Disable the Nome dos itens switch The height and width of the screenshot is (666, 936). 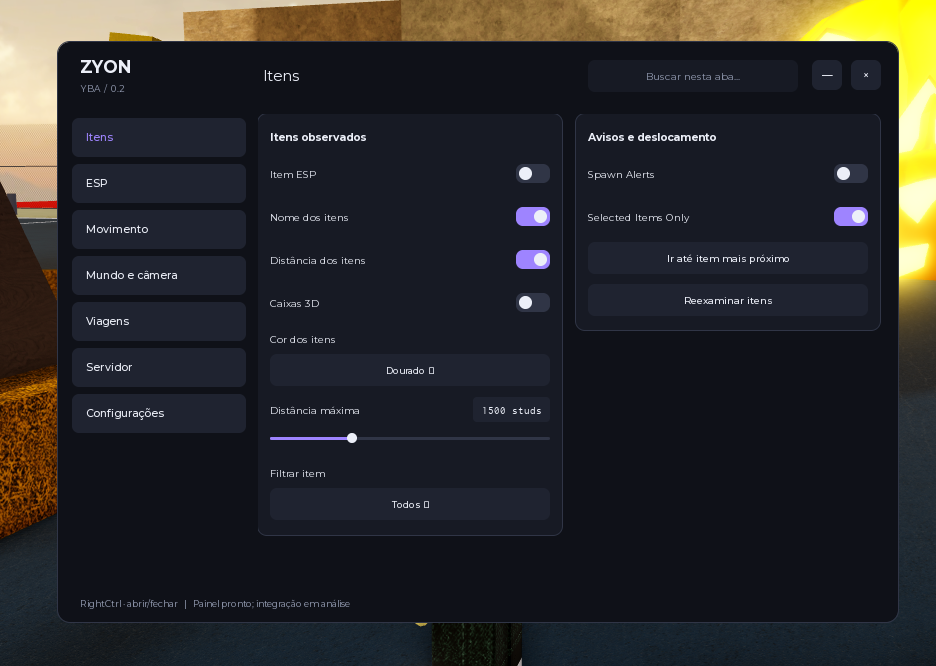(x=532, y=217)
